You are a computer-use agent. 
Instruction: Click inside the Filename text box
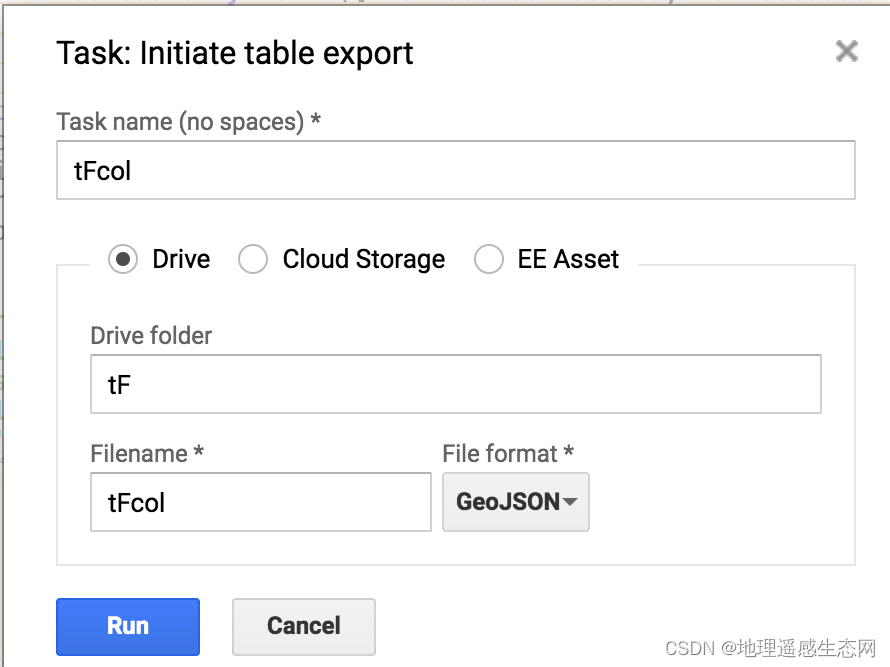(x=261, y=502)
